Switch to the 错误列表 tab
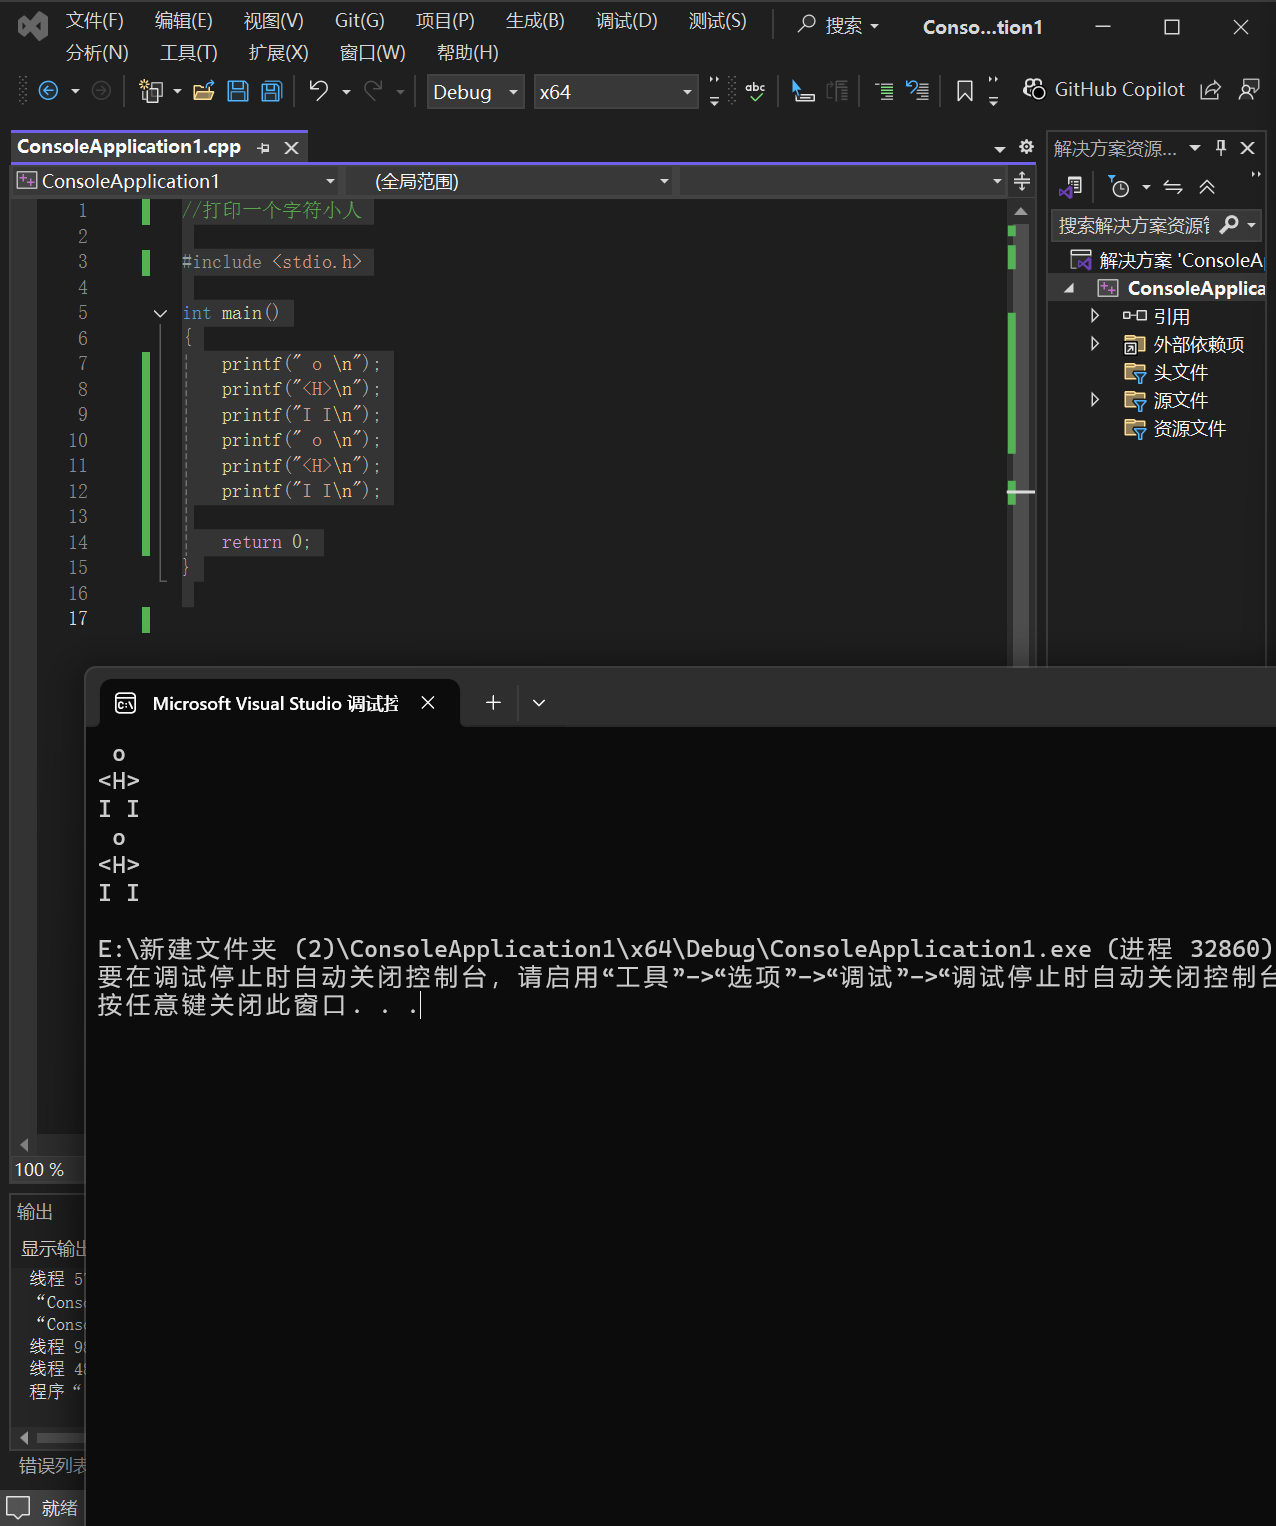 [52, 1465]
